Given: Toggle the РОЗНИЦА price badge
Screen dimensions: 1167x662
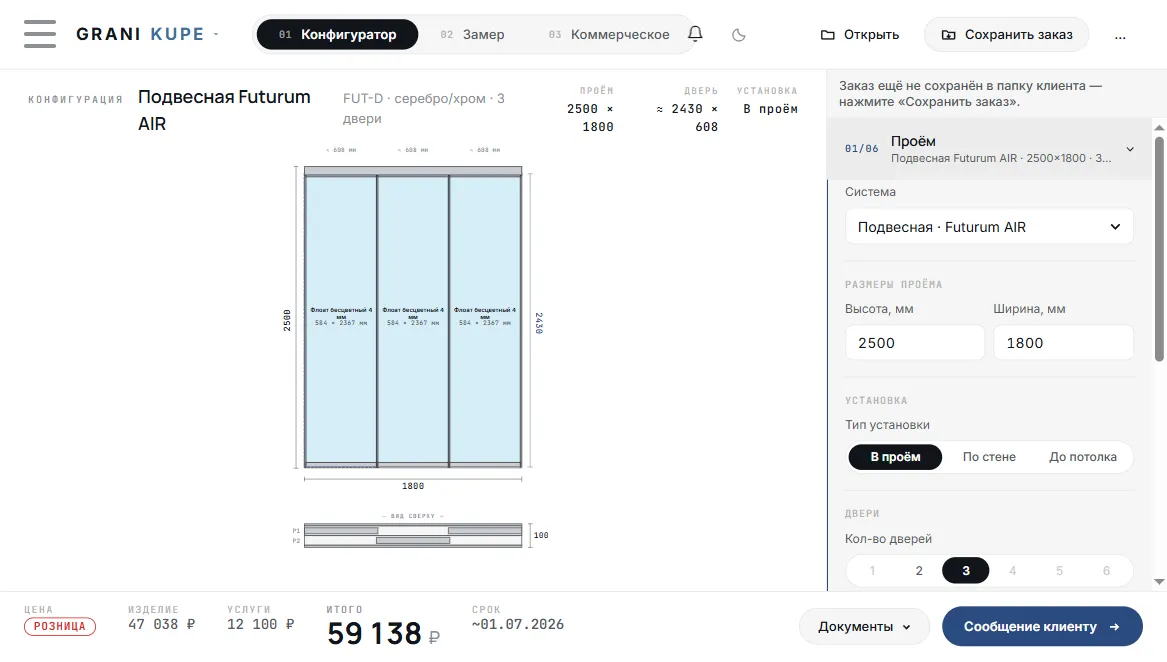Looking at the screenshot, I should click(x=60, y=626).
